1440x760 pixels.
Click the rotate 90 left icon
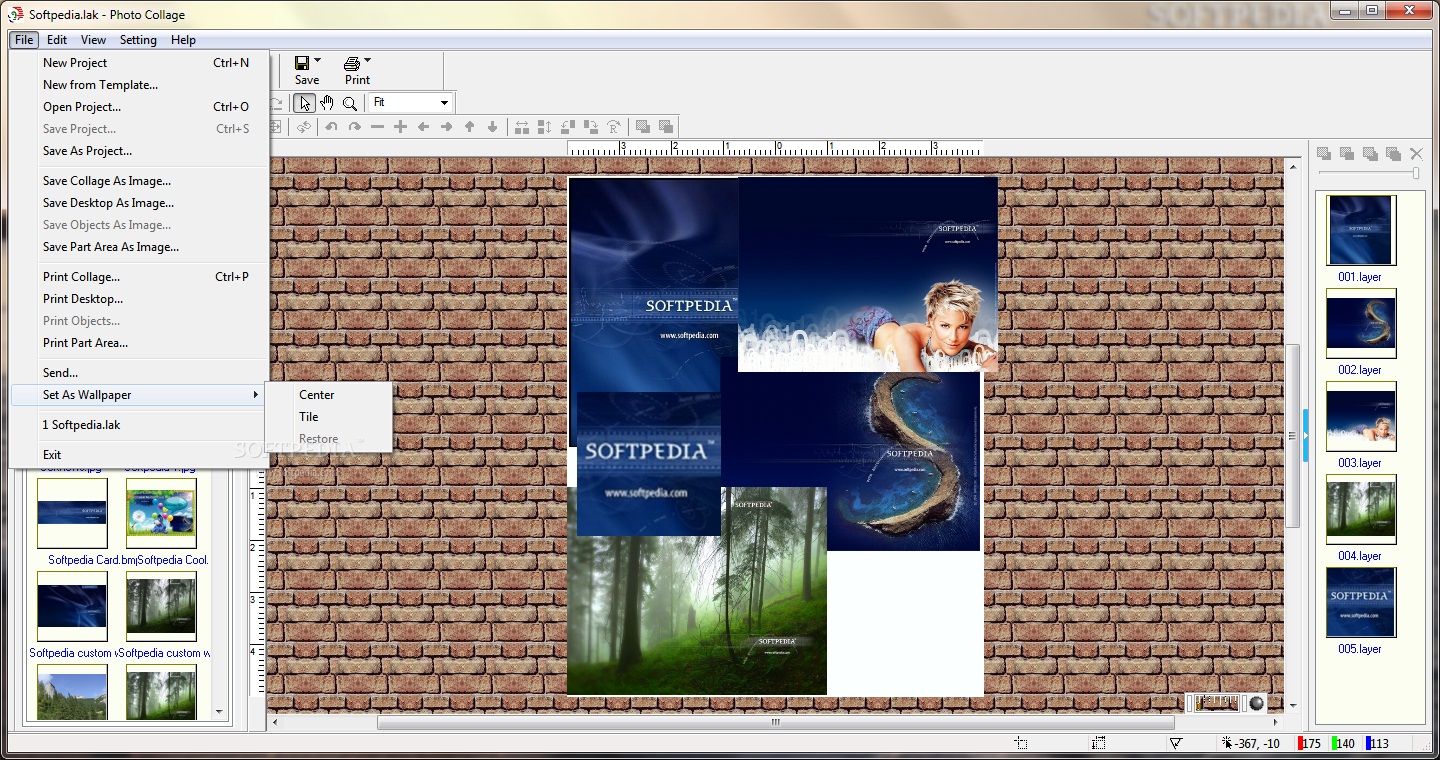(567, 127)
